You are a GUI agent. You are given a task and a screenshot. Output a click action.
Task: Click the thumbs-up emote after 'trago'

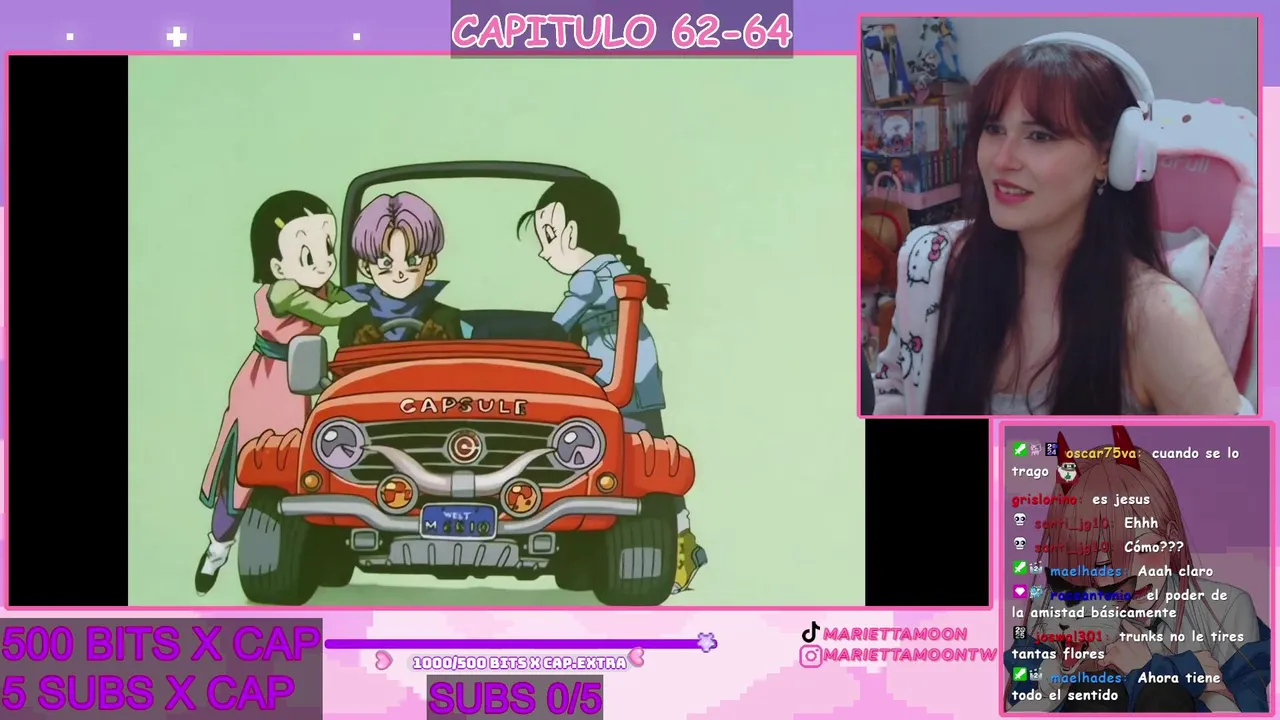[1068, 471]
